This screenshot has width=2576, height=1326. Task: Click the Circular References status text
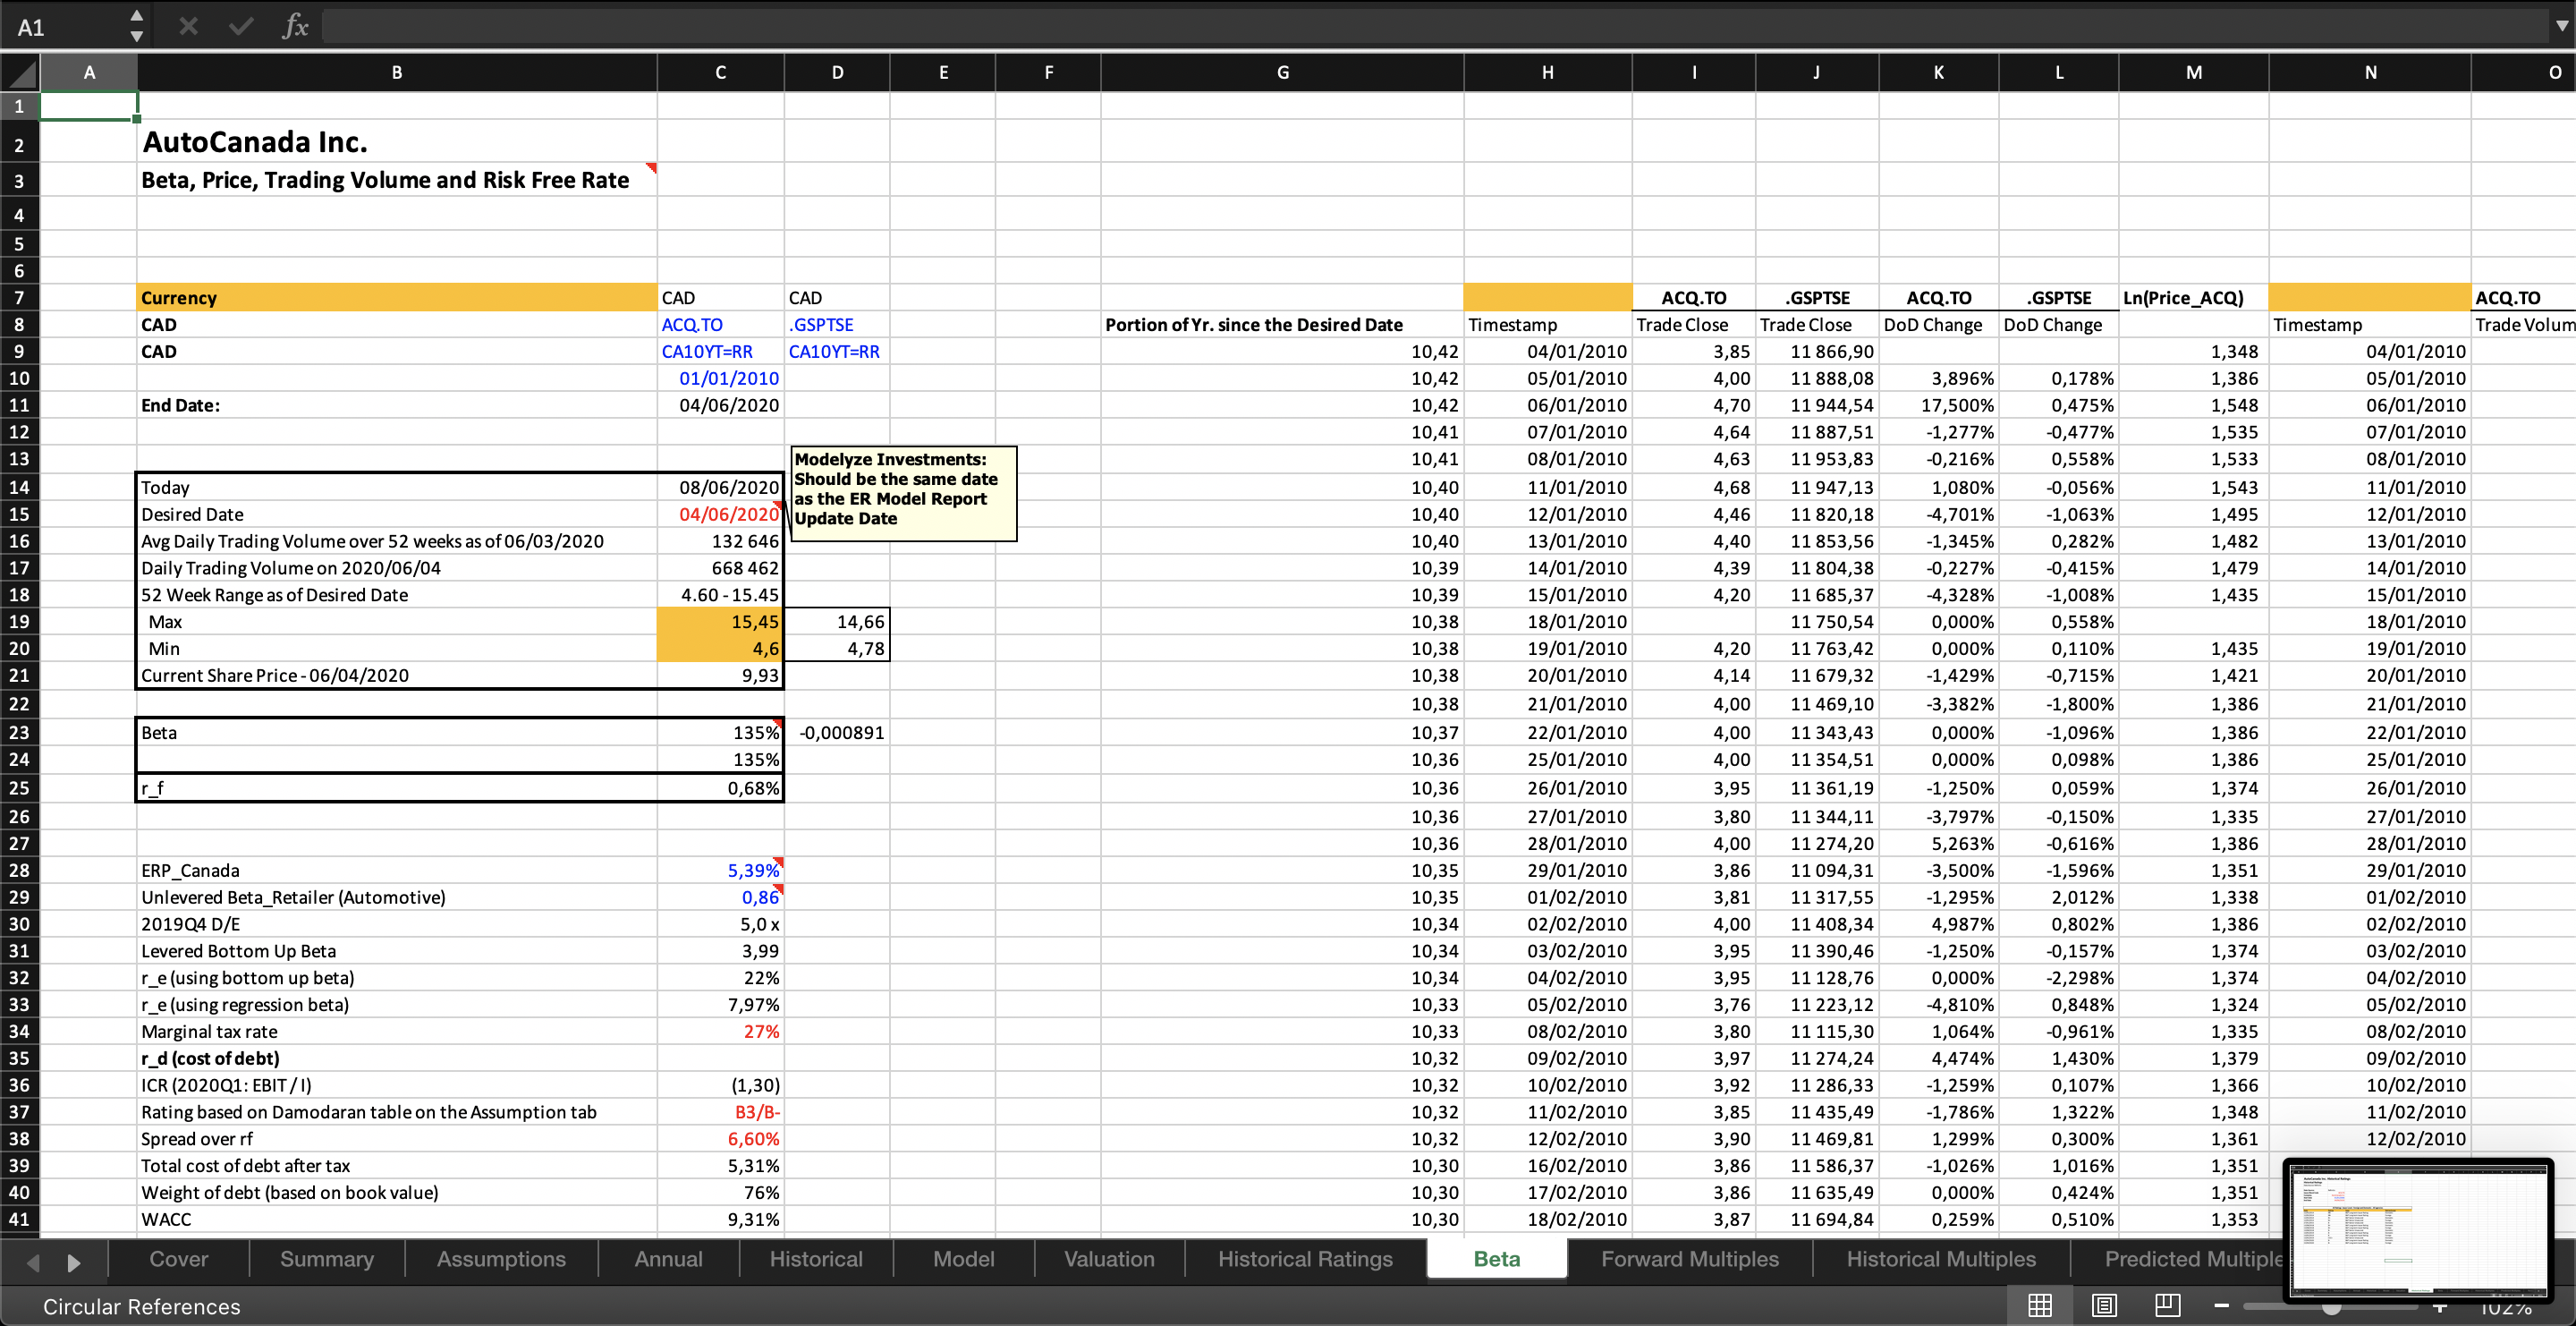141,1306
